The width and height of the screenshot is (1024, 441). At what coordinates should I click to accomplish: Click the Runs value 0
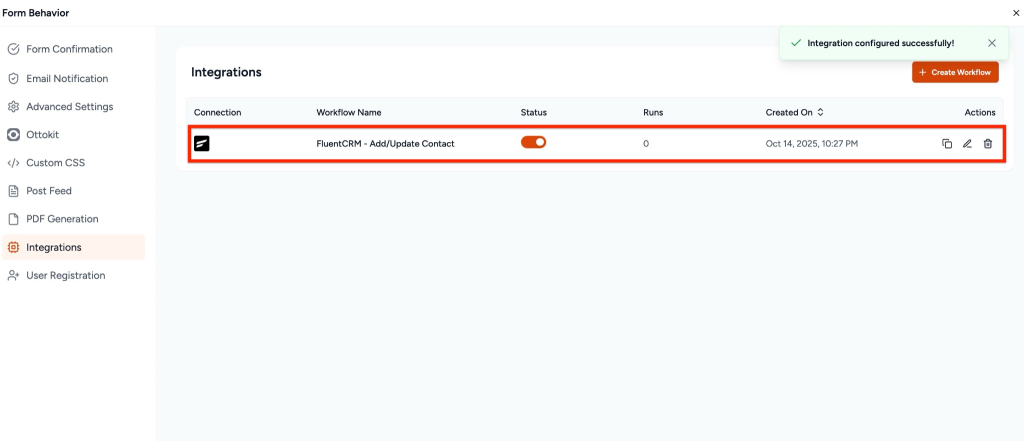[646, 144]
